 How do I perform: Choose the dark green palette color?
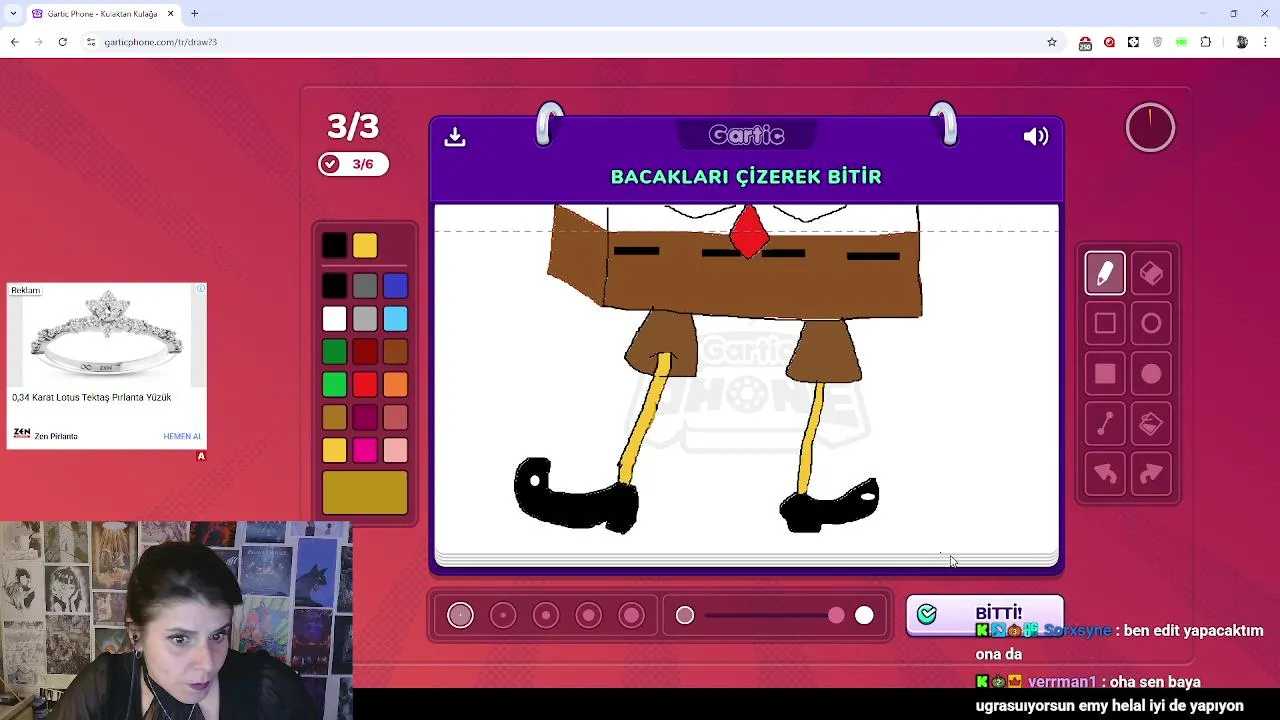(335, 352)
